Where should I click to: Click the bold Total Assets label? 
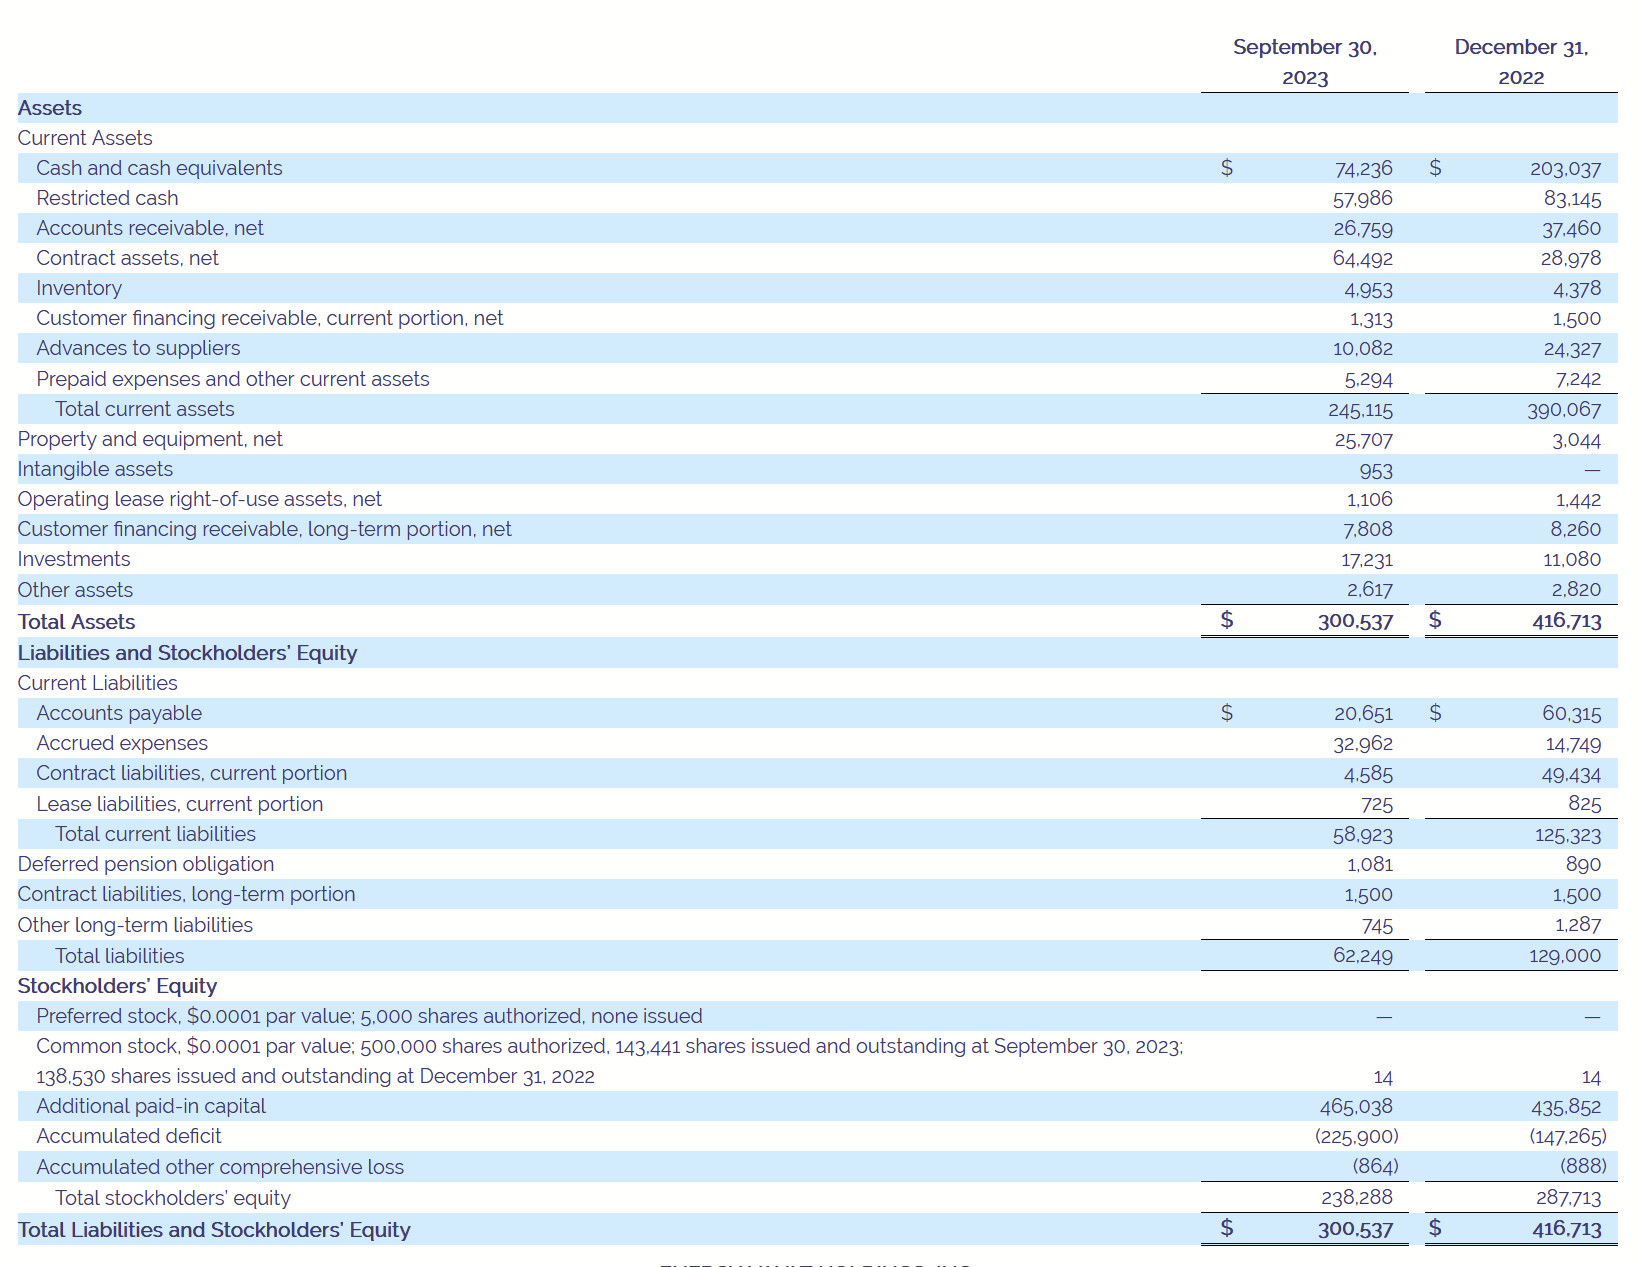pyautogui.click(x=76, y=622)
